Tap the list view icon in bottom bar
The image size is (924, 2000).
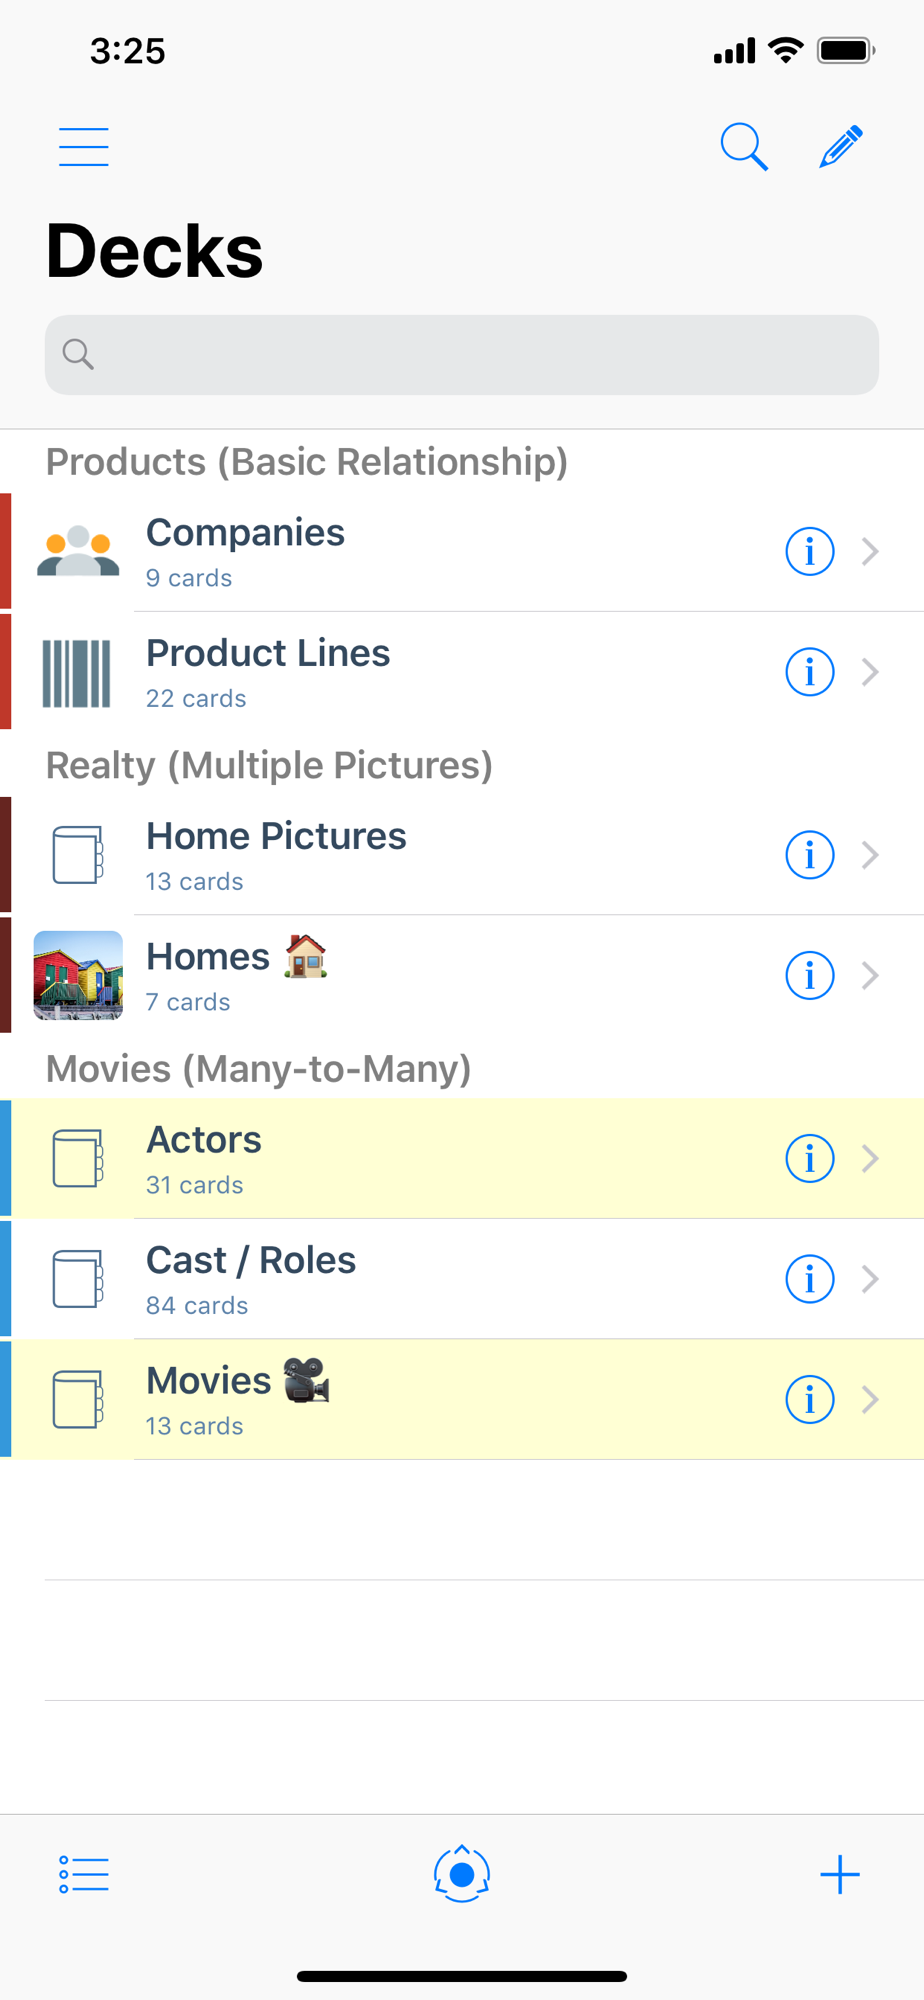pyautogui.click(x=84, y=1874)
